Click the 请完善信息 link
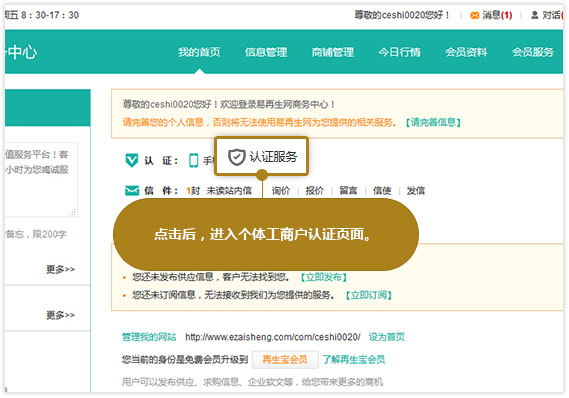Viewport: 569px width, 398px height. tap(433, 122)
